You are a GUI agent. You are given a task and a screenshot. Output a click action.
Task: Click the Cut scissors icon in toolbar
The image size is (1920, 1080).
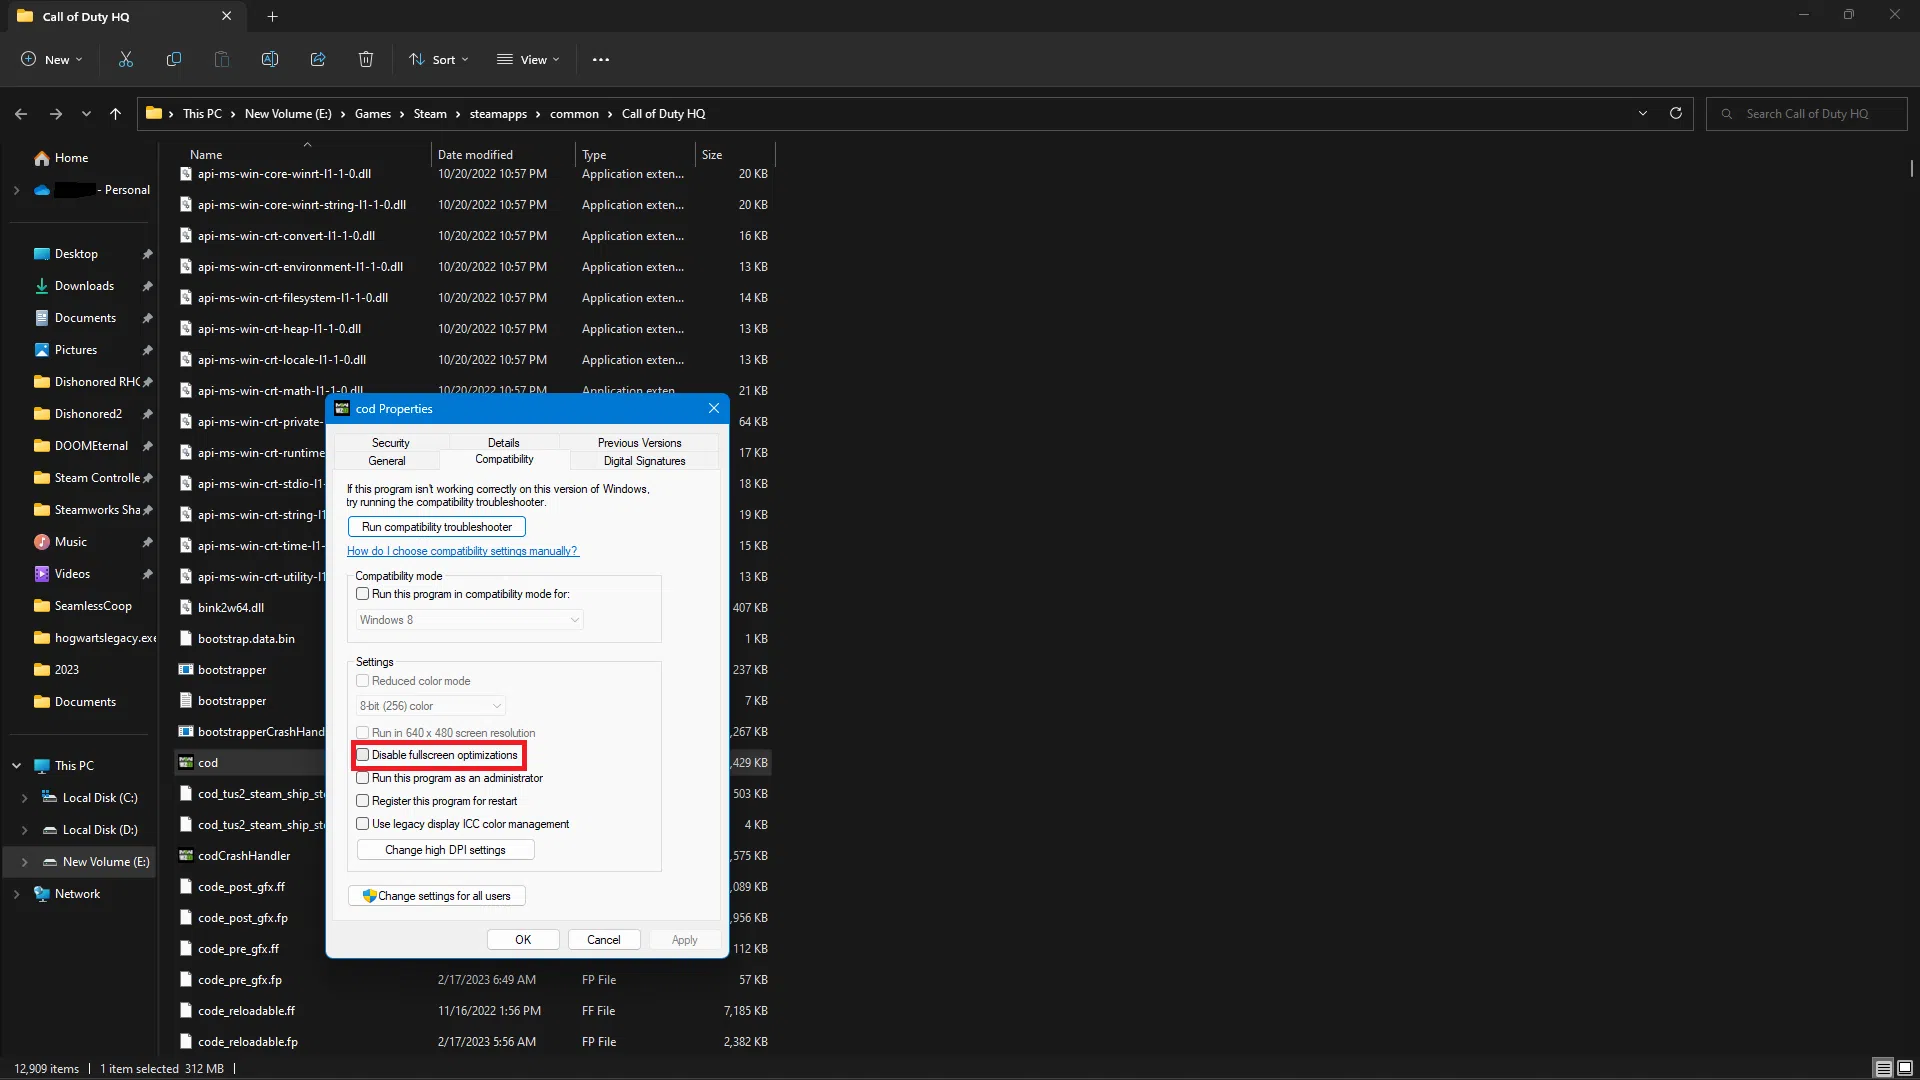[x=126, y=60]
